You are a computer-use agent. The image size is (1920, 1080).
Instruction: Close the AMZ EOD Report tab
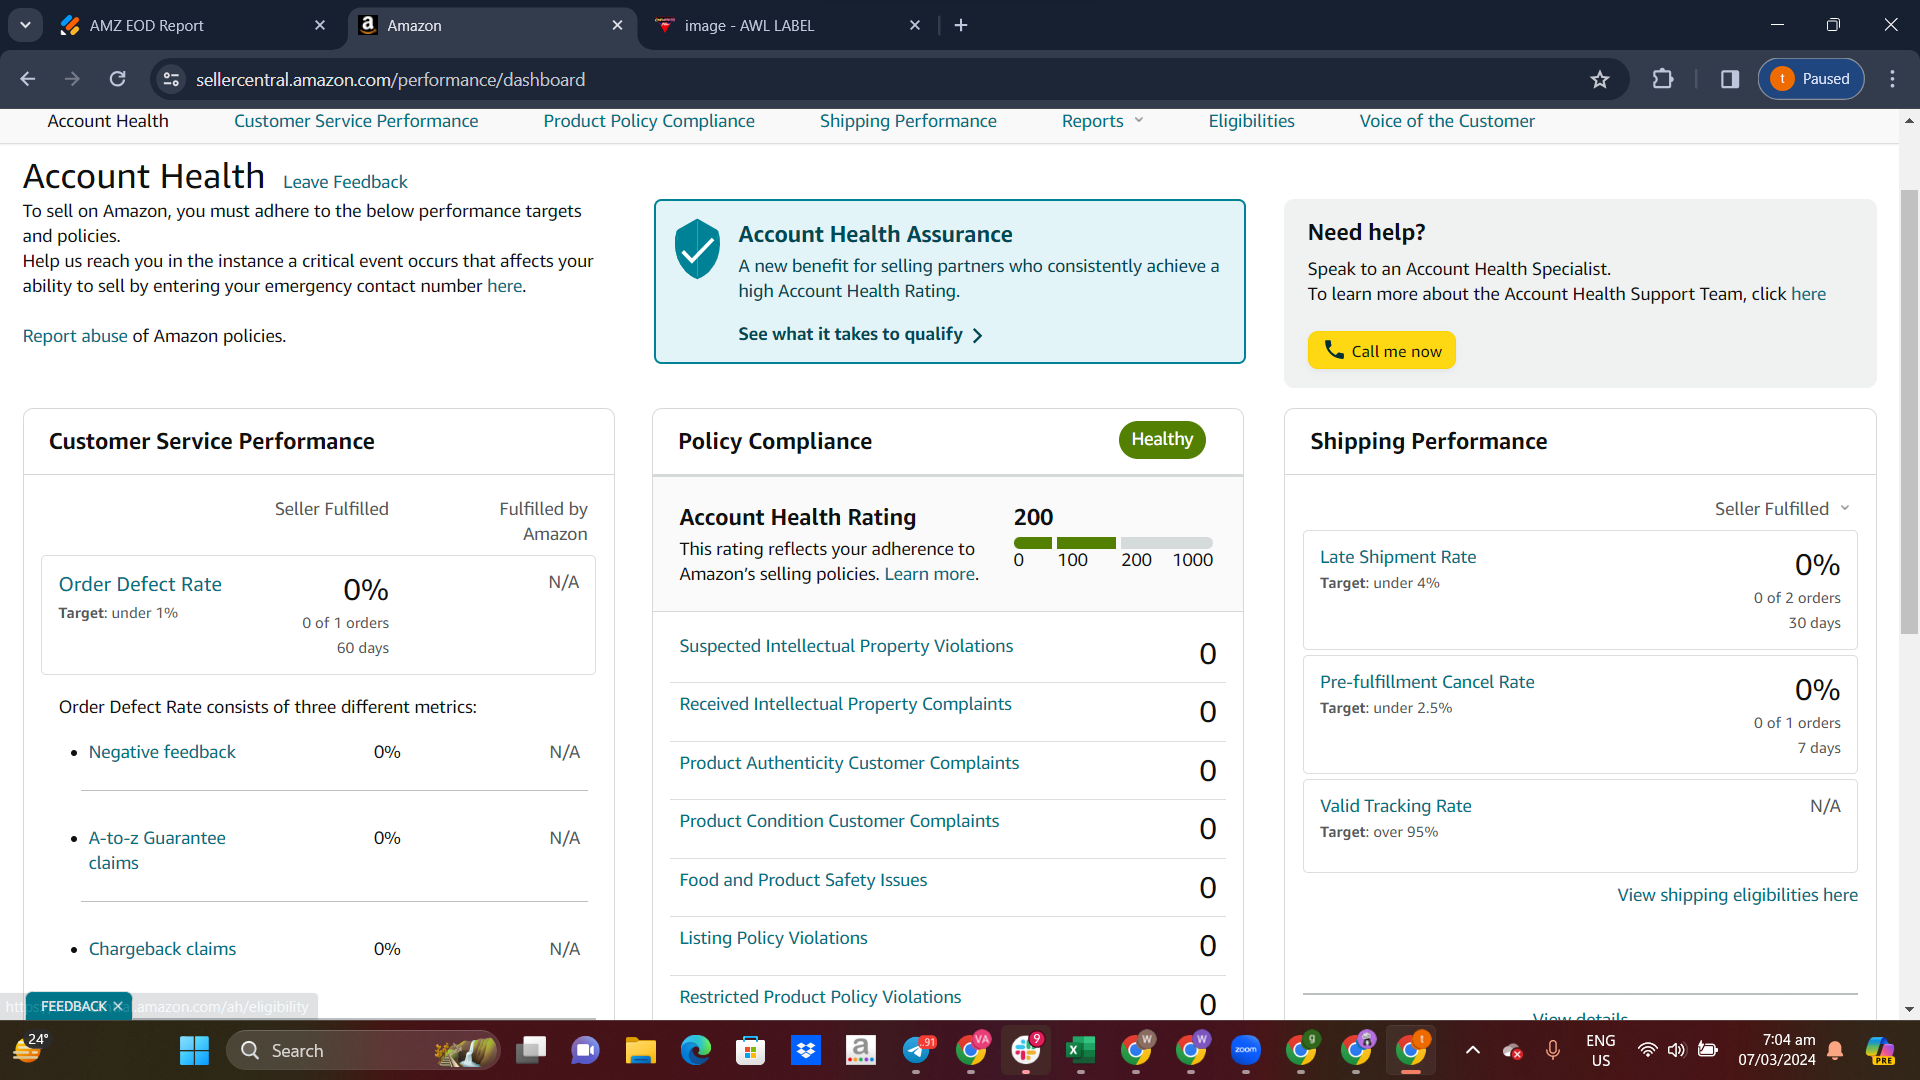click(x=320, y=25)
